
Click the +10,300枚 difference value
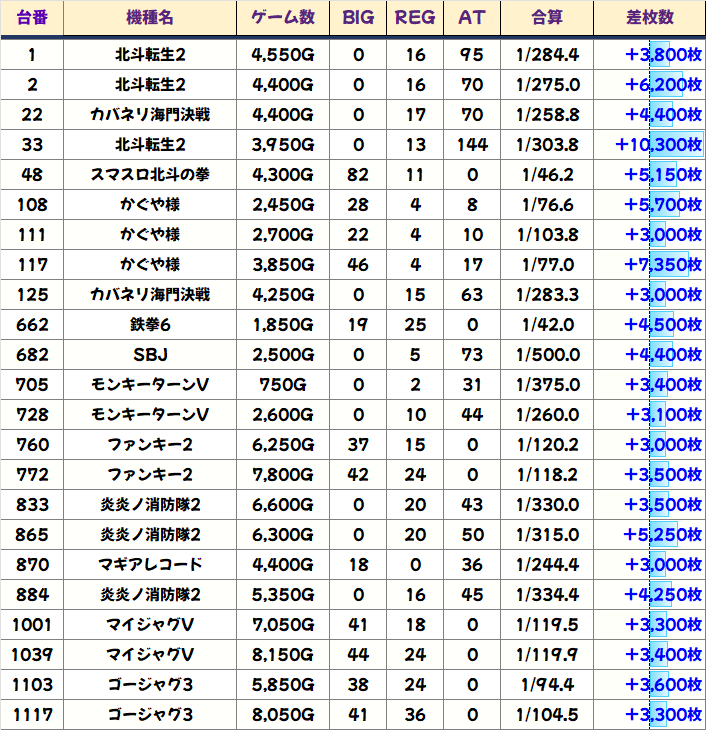[658, 145]
